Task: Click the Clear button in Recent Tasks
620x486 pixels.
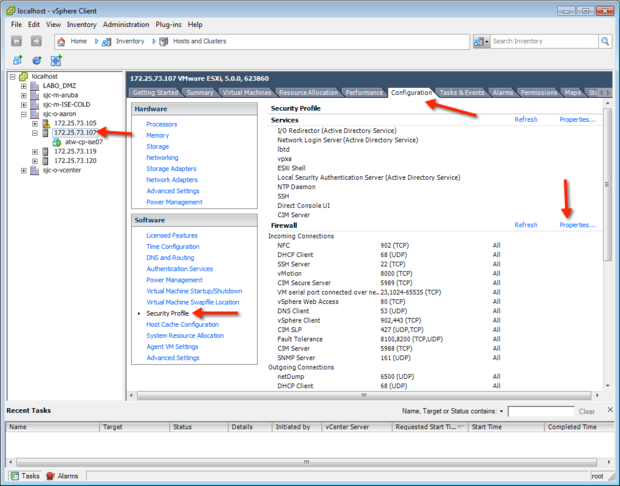Action: click(x=586, y=411)
